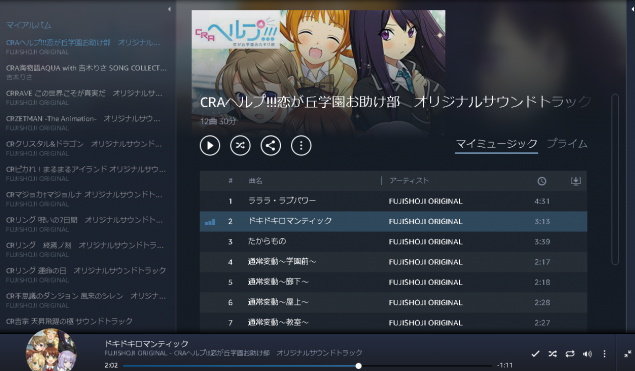Screen dimensions: 635x371
Task: Collapse the right panel using the top-right arrow
Action: (632, 9)
